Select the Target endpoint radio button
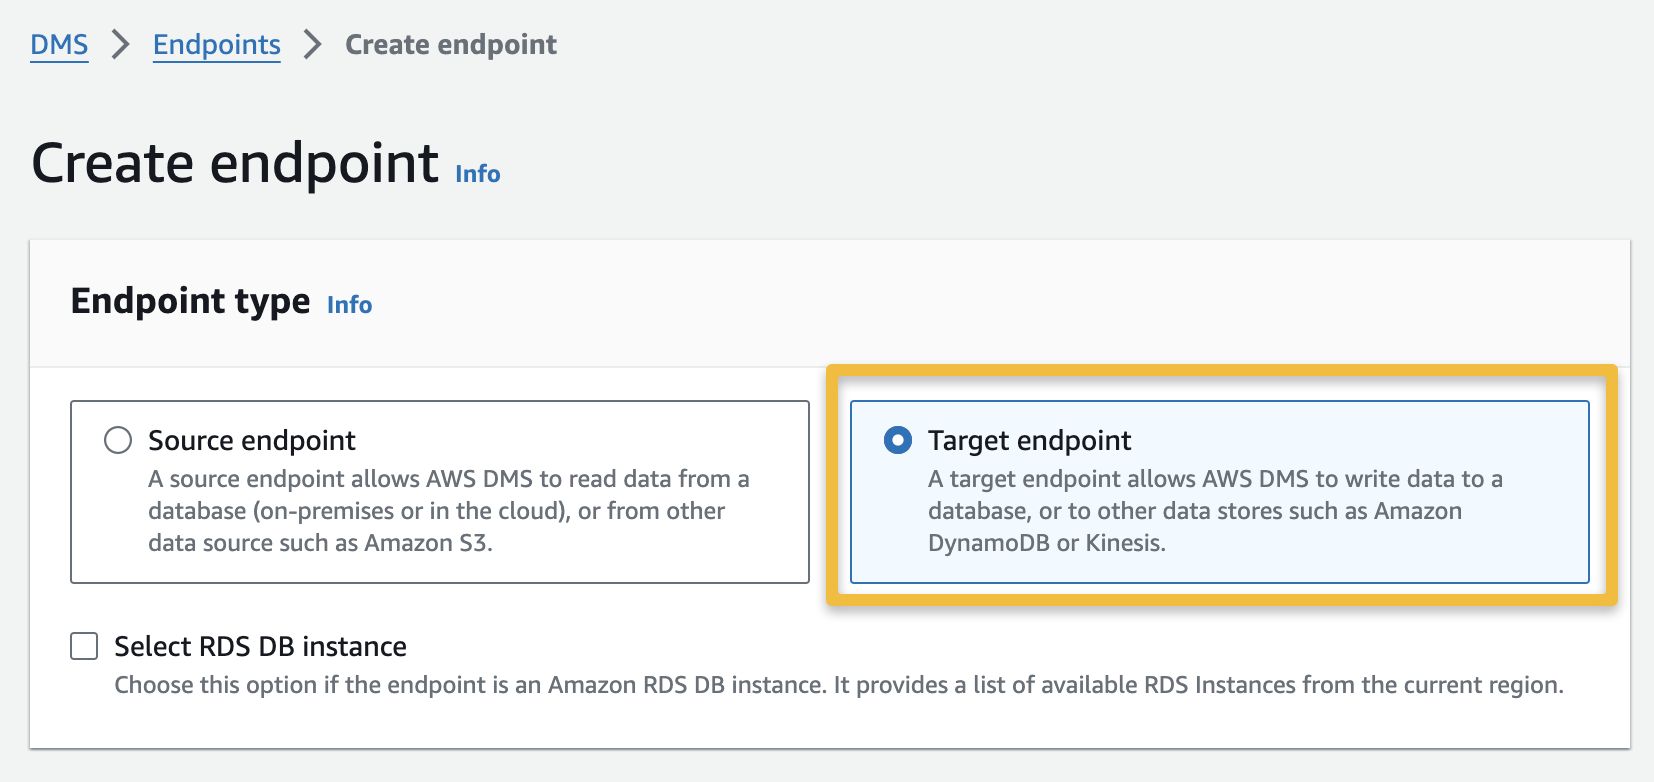1654x782 pixels. (899, 440)
